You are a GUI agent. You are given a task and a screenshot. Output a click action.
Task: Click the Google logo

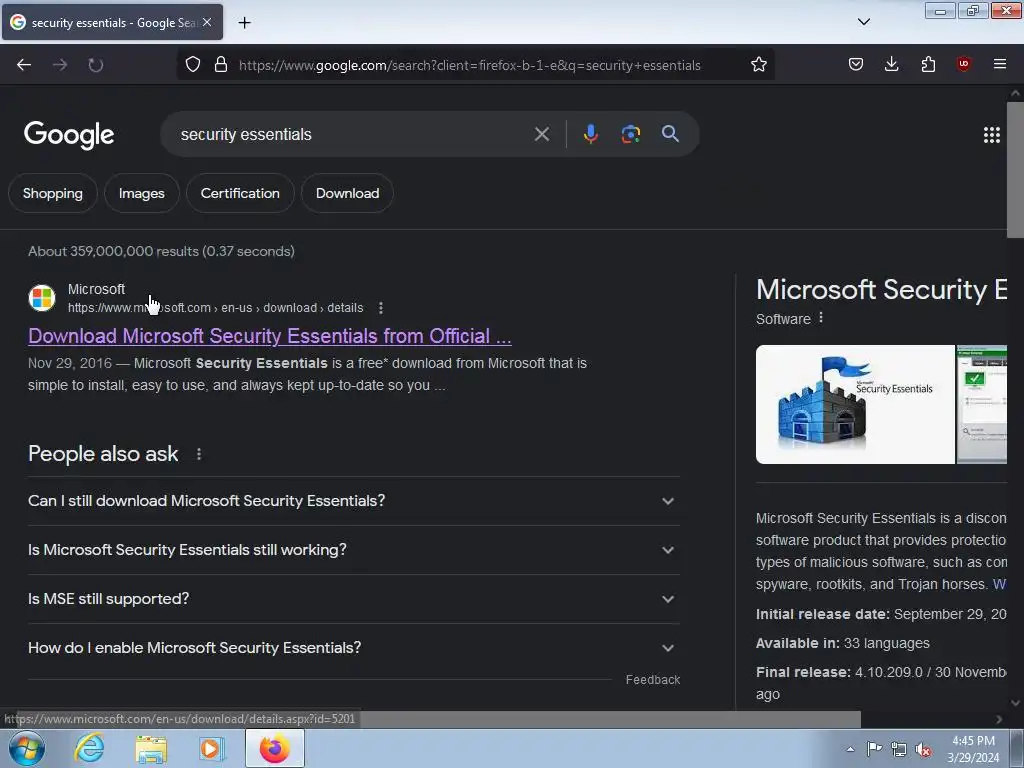(69, 135)
